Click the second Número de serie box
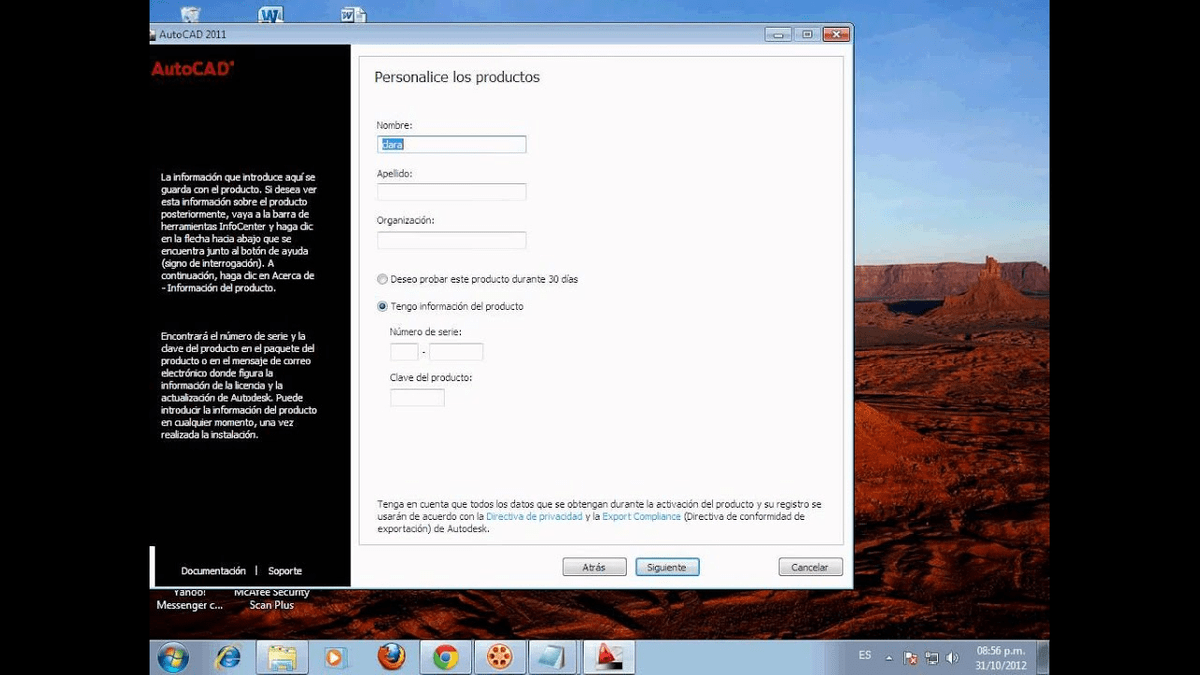The width and height of the screenshot is (1200, 675). coord(456,352)
